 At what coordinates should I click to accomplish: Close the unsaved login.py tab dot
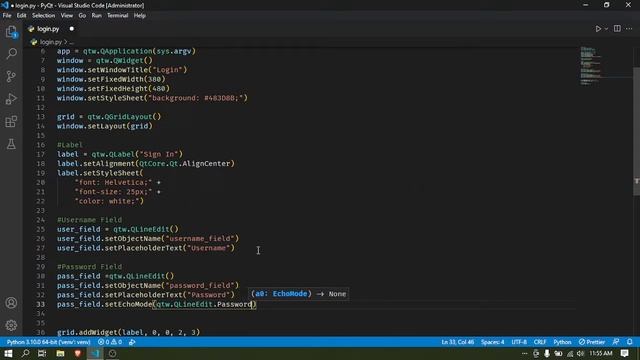pyautogui.click(x=72, y=29)
